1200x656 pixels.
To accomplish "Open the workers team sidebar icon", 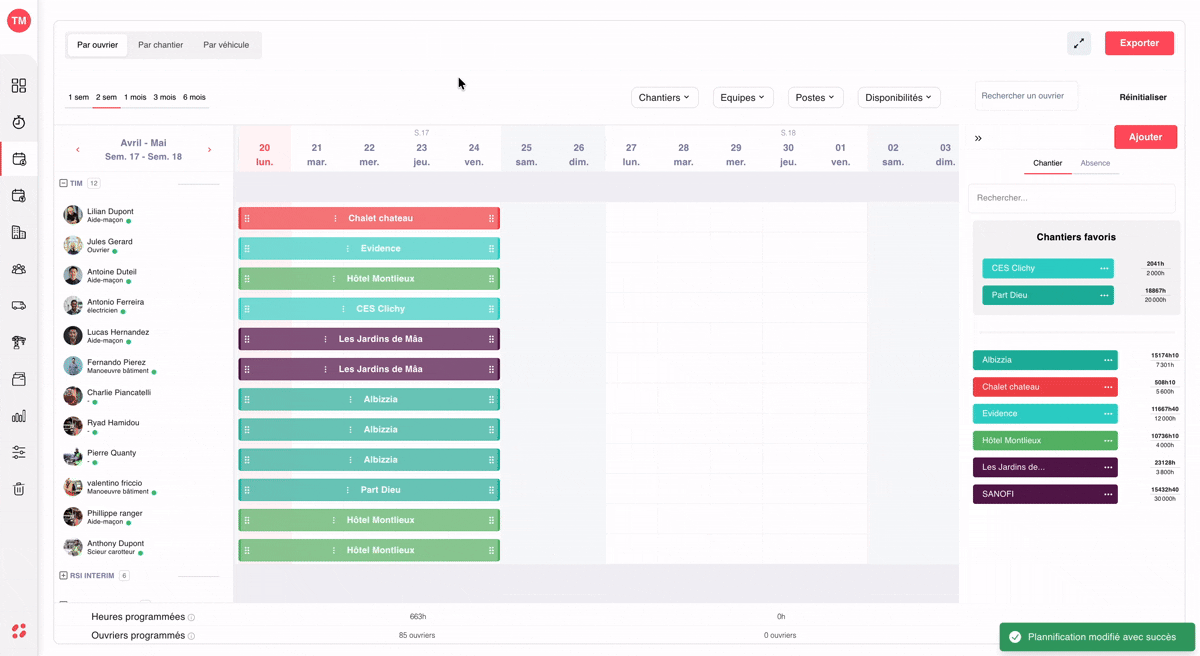I will click(x=19, y=269).
